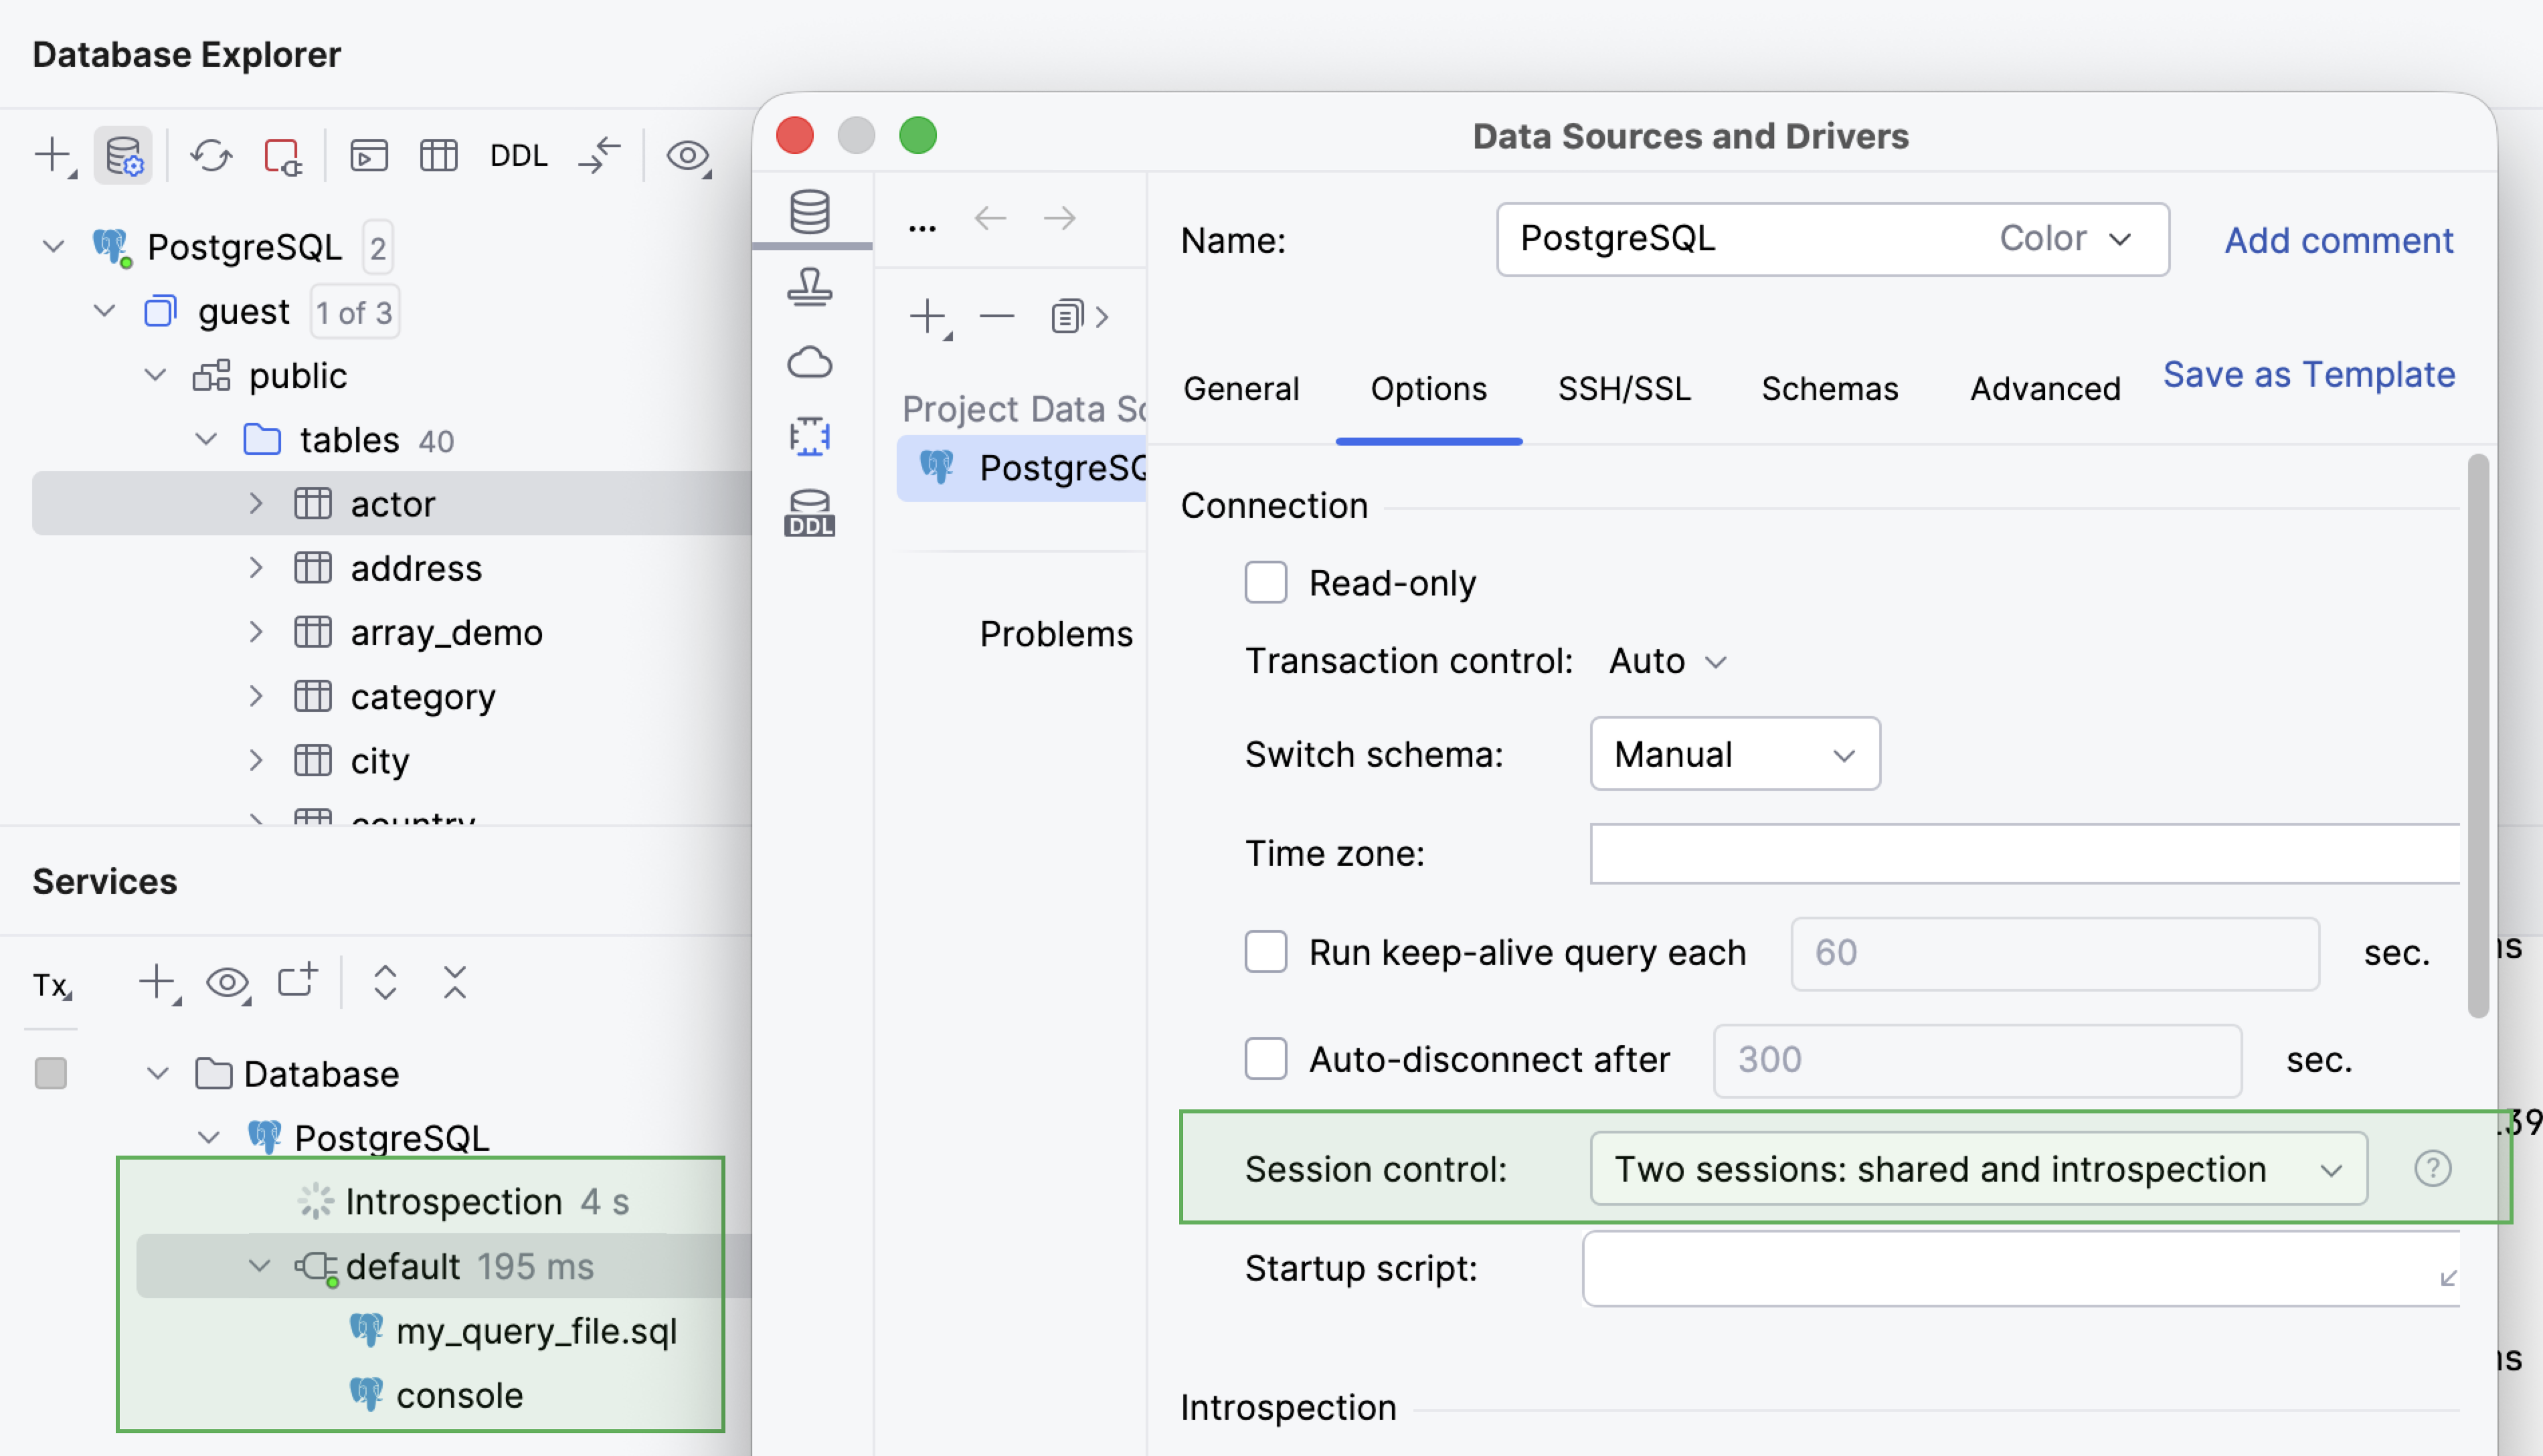Open query console icon in Database Explorer toolbar
The width and height of the screenshot is (2543, 1456).
(x=369, y=156)
